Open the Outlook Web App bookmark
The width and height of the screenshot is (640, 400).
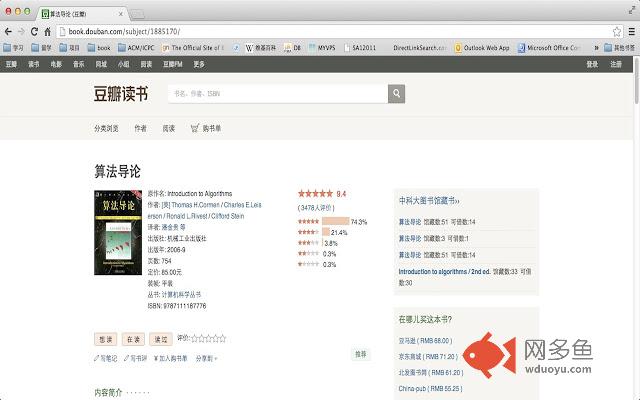point(482,48)
